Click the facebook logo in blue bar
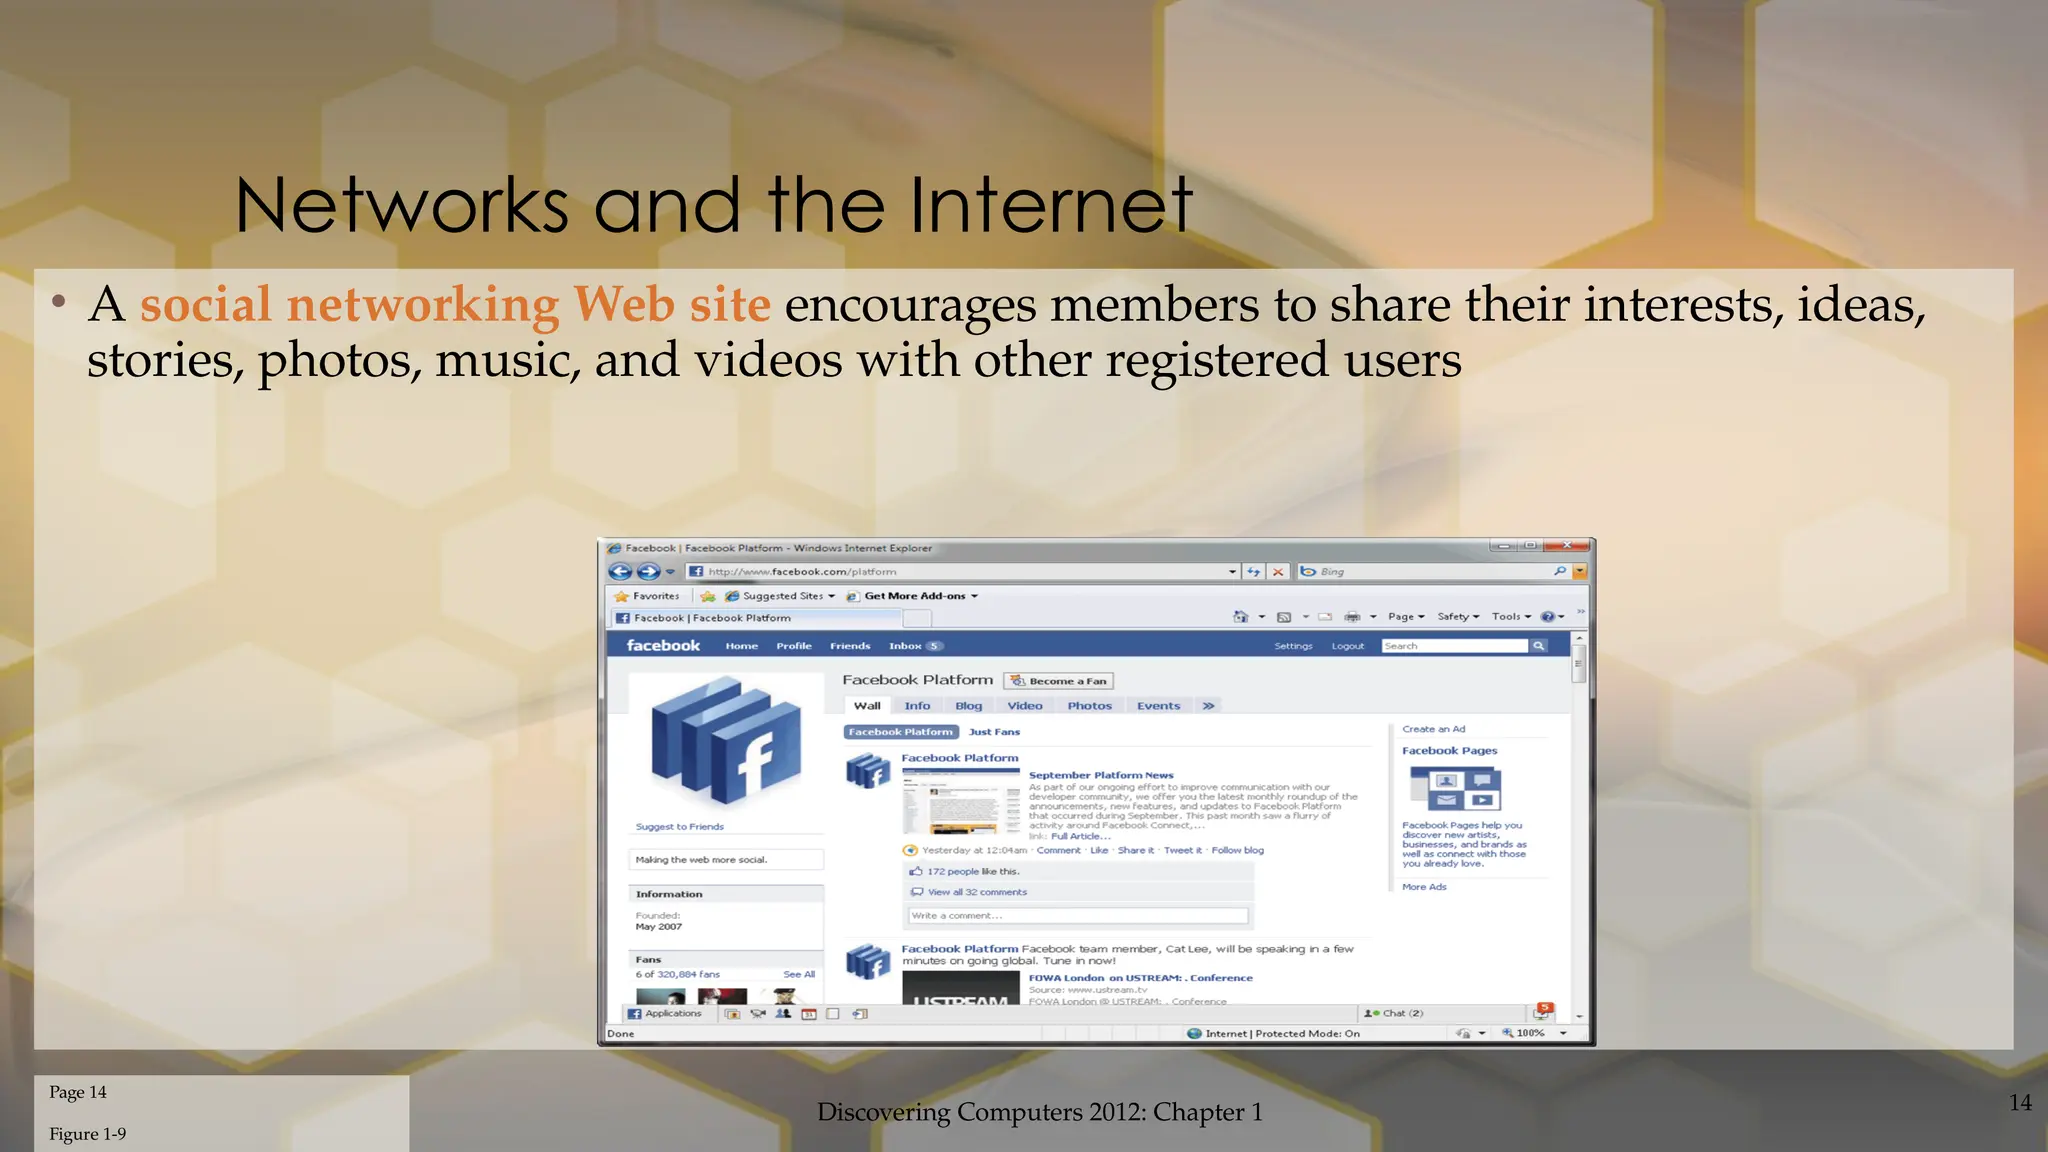 coord(663,646)
